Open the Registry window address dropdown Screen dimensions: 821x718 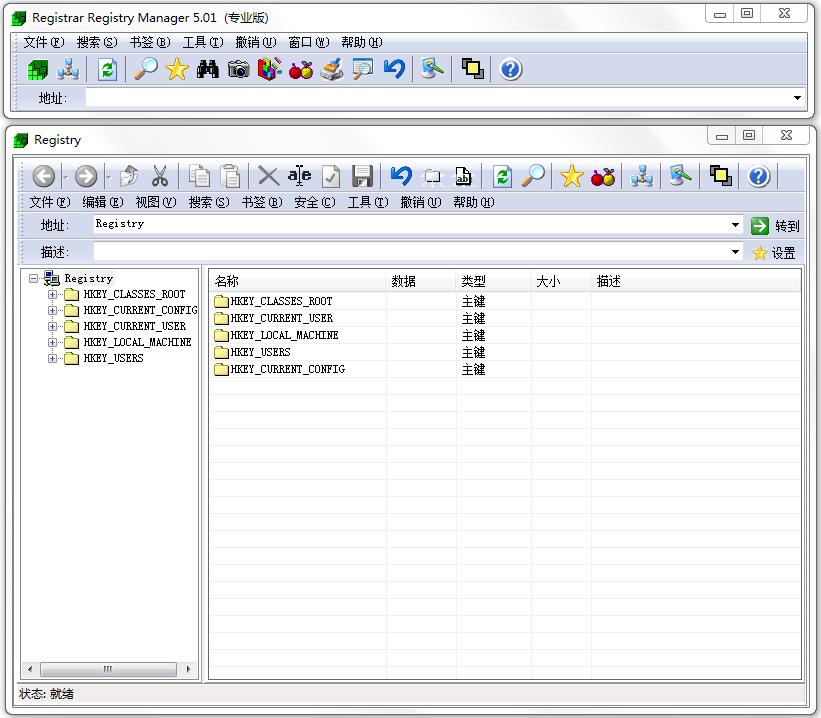point(735,226)
